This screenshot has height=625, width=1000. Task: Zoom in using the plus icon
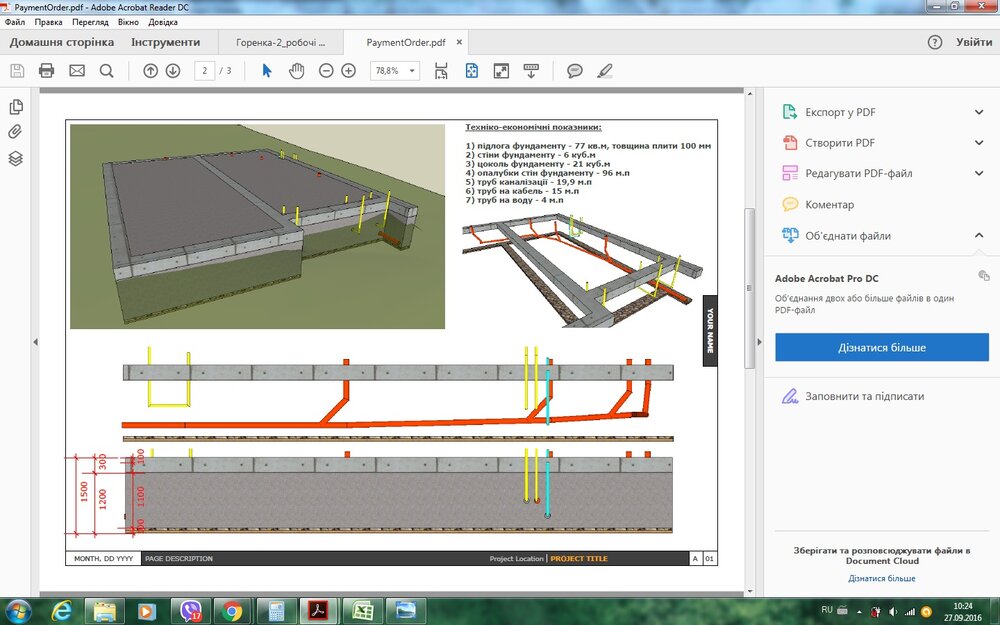click(x=348, y=71)
